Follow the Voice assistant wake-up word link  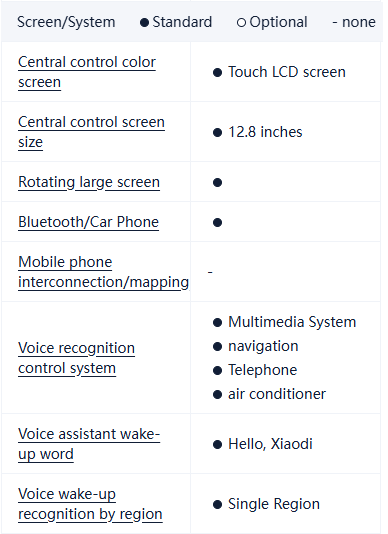coord(89,444)
